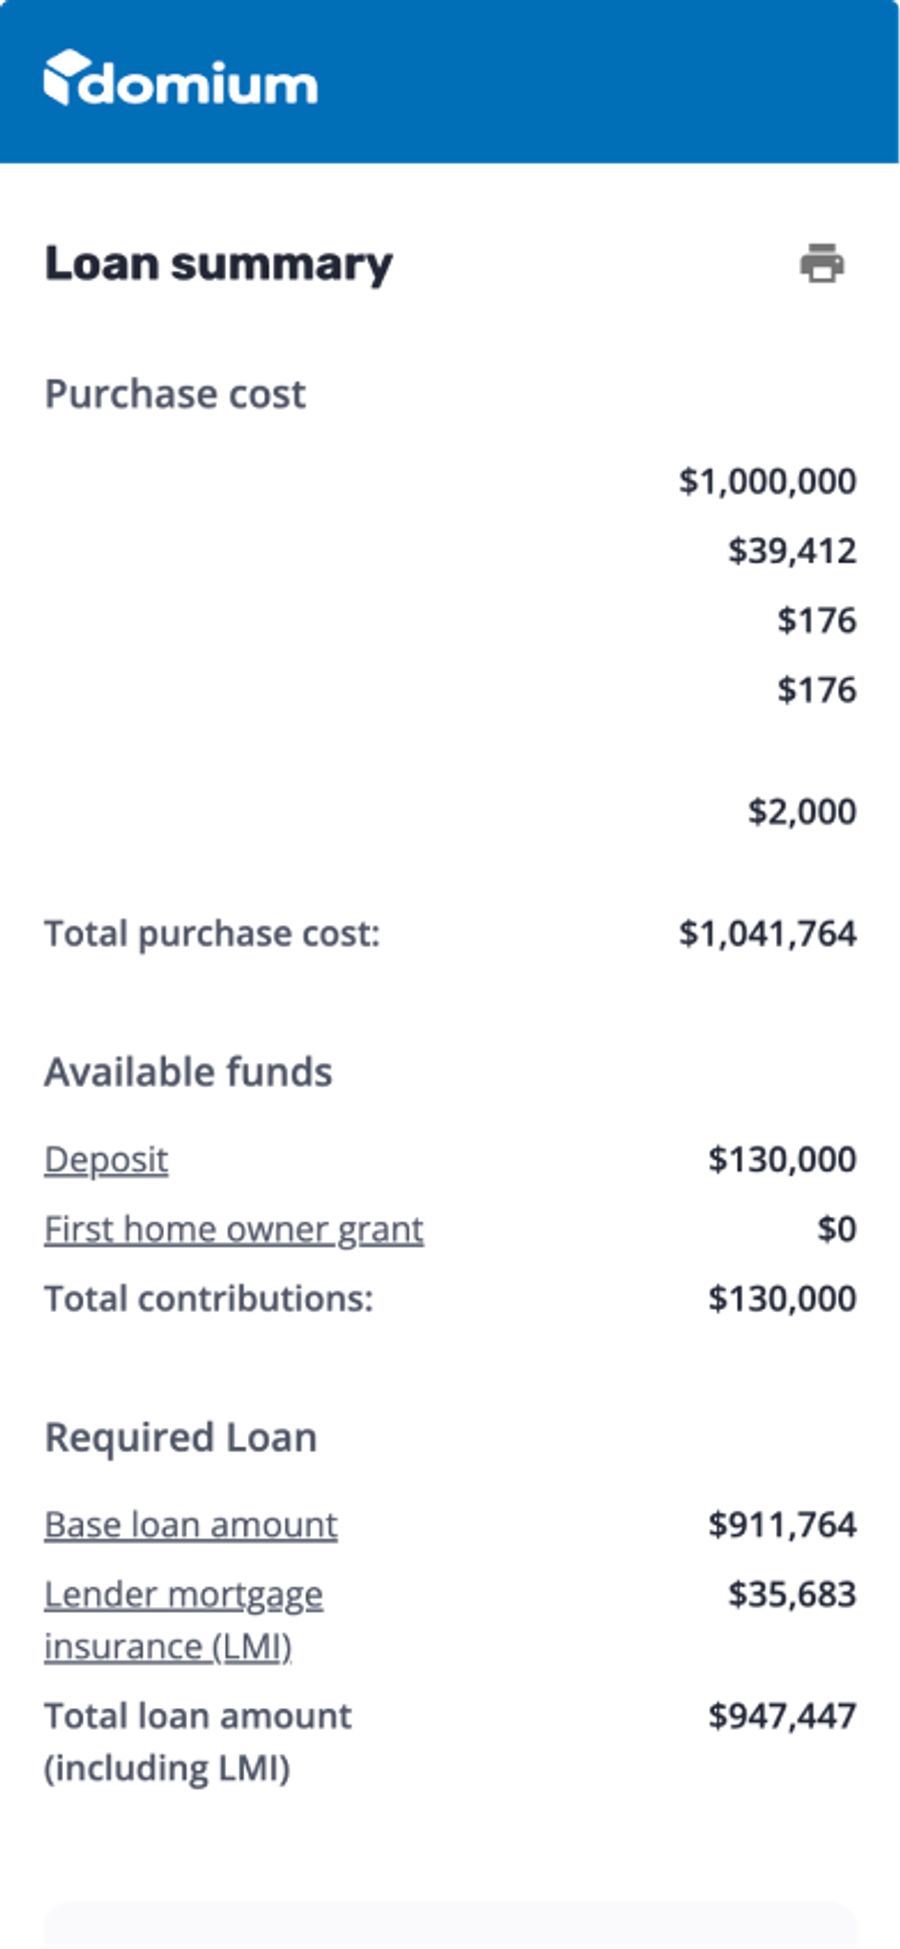Select the $2,000 cost amount
The image size is (900, 1949).
(x=803, y=811)
